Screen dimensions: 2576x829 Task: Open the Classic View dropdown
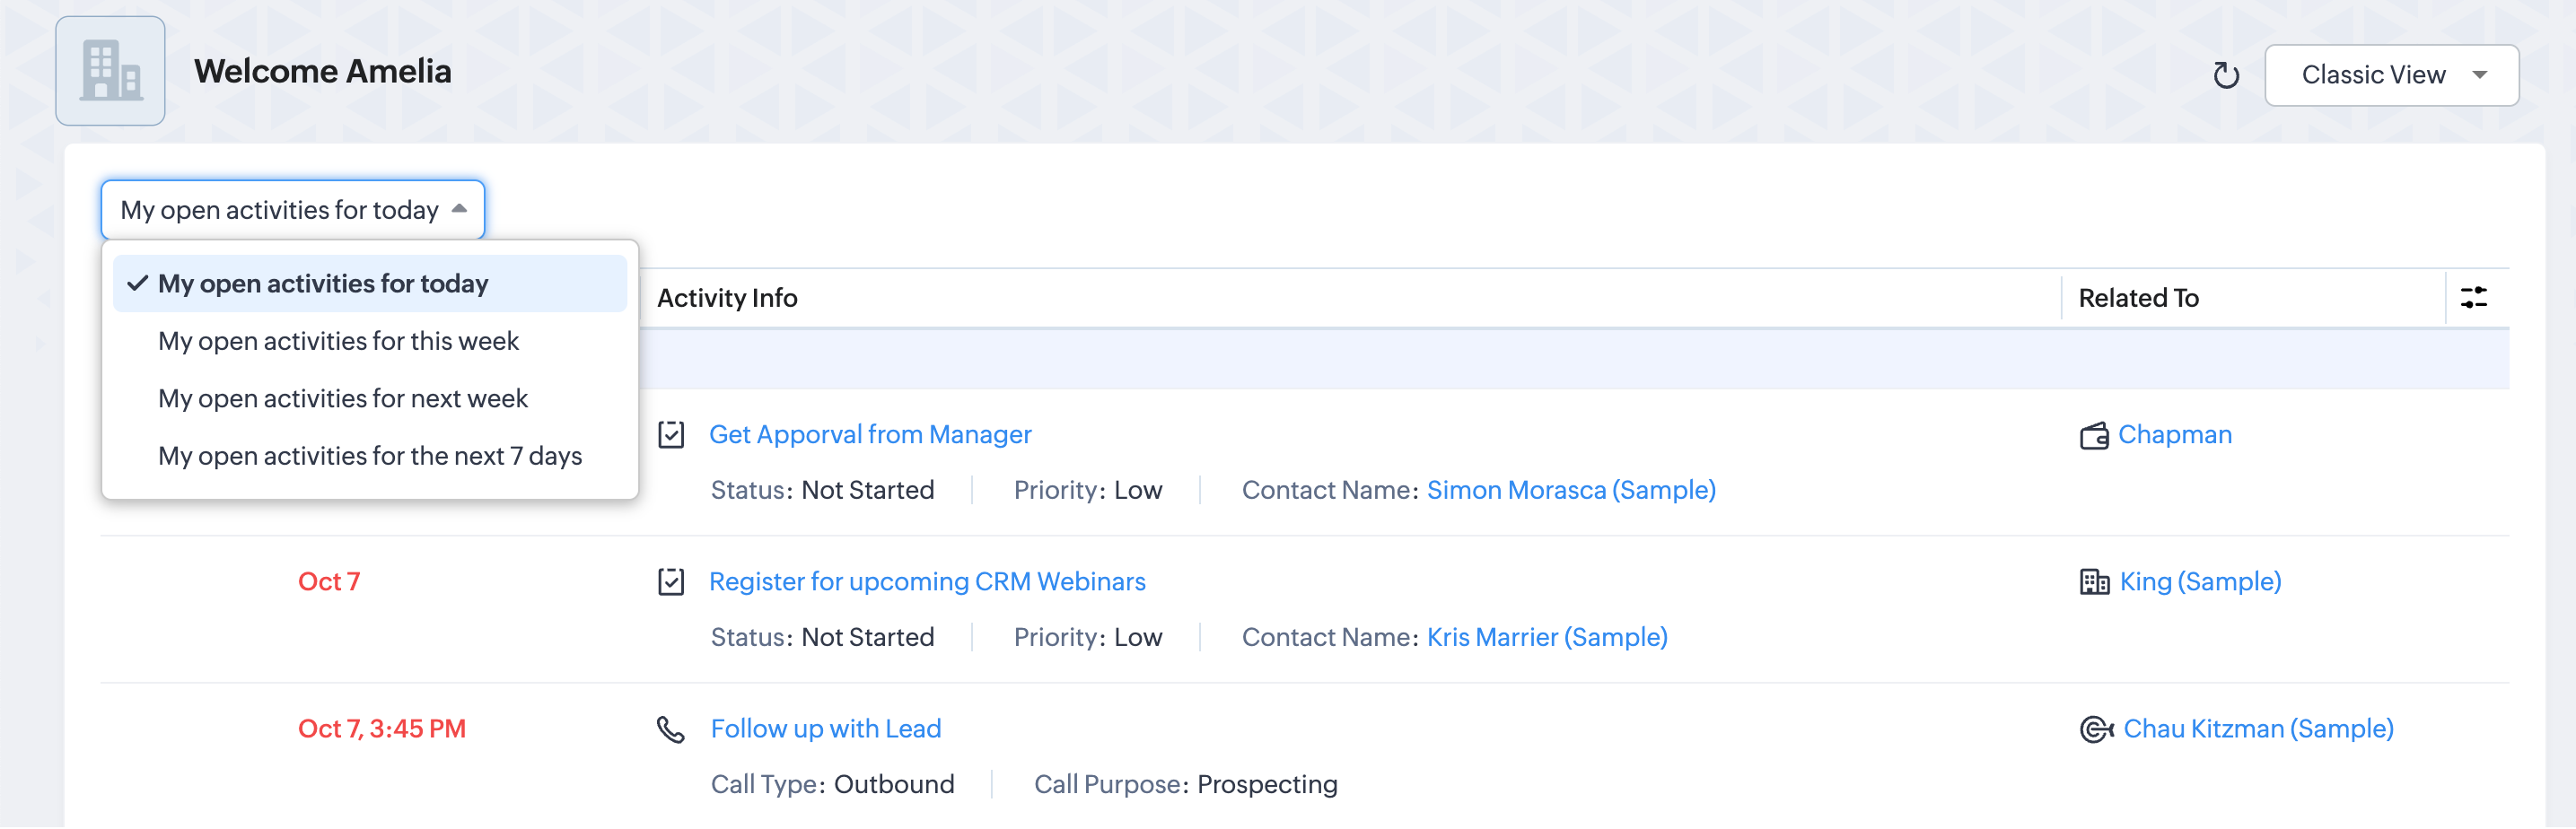(x=2391, y=75)
